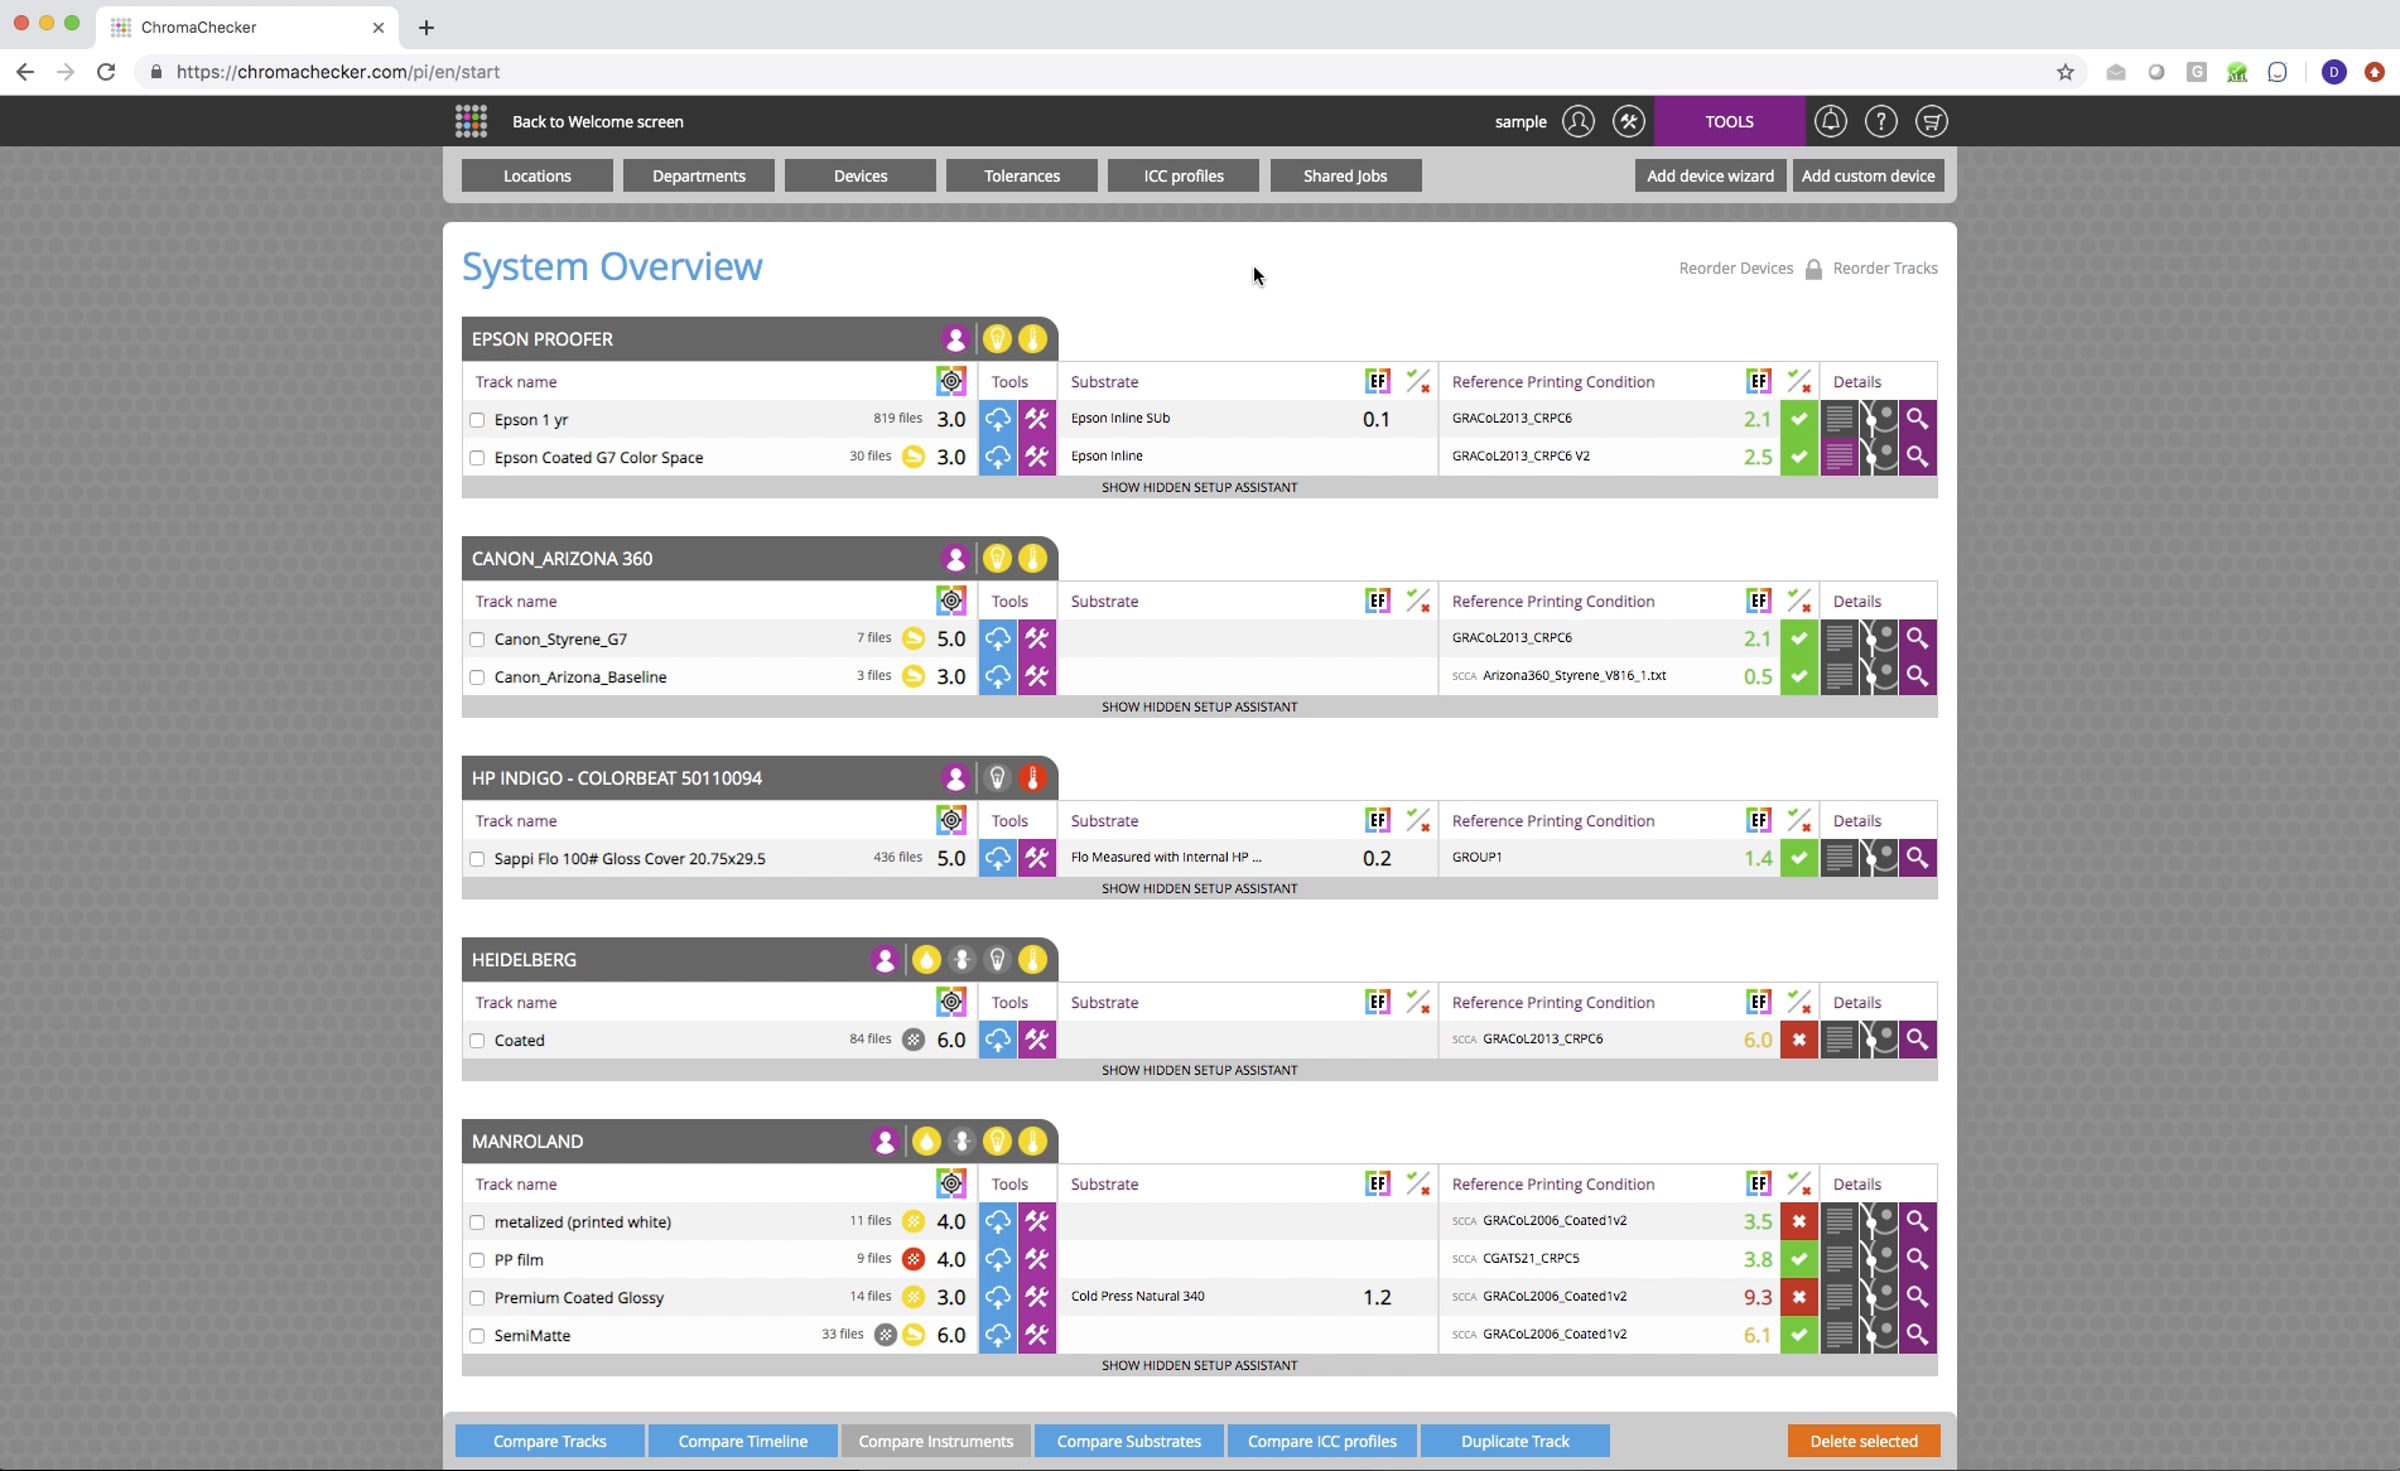Show hidden setup assistant under Heidelberg
2400x1471 pixels.
[1198, 1070]
